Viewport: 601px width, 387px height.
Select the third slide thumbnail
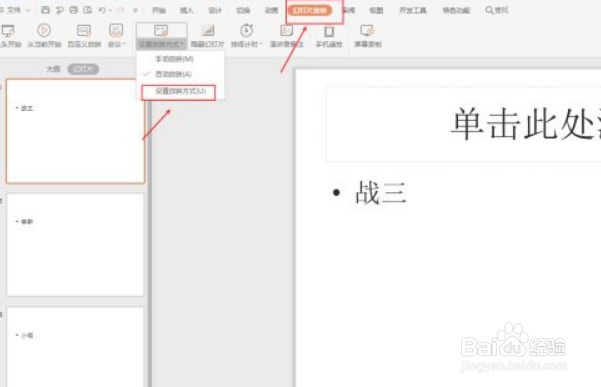[76, 346]
